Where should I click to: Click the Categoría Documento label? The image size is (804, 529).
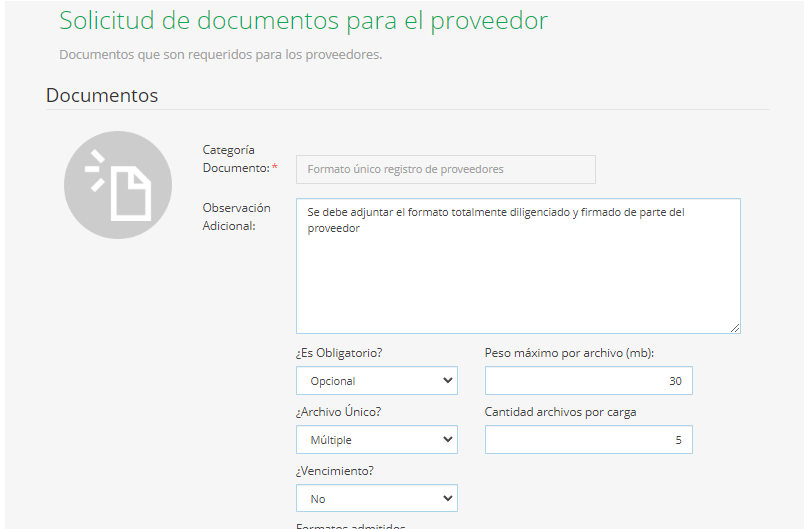[236, 159]
